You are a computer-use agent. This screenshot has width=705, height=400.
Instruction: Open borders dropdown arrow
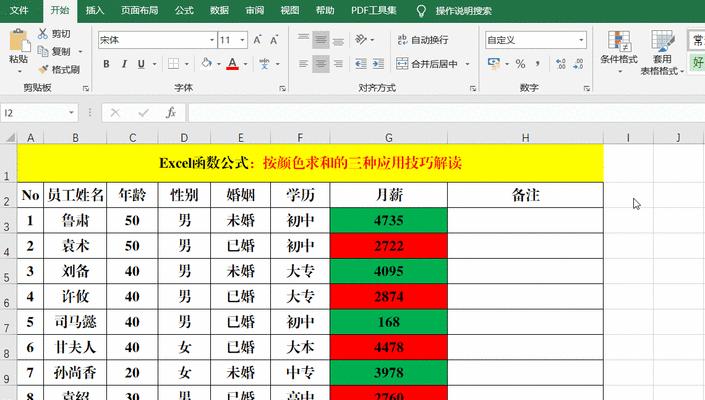click(186, 64)
